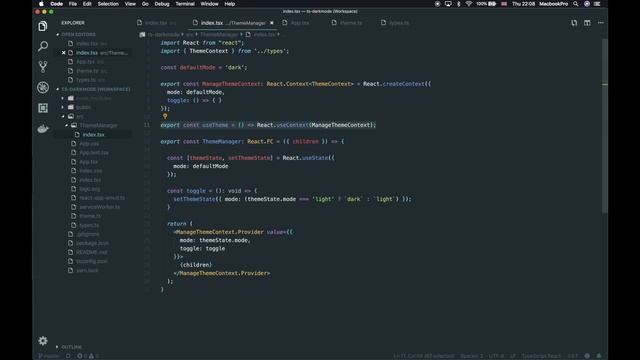Click the editor vertical scrollbar thumb
This screenshot has width=640, height=360.
pyautogui.click(x=604, y=126)
